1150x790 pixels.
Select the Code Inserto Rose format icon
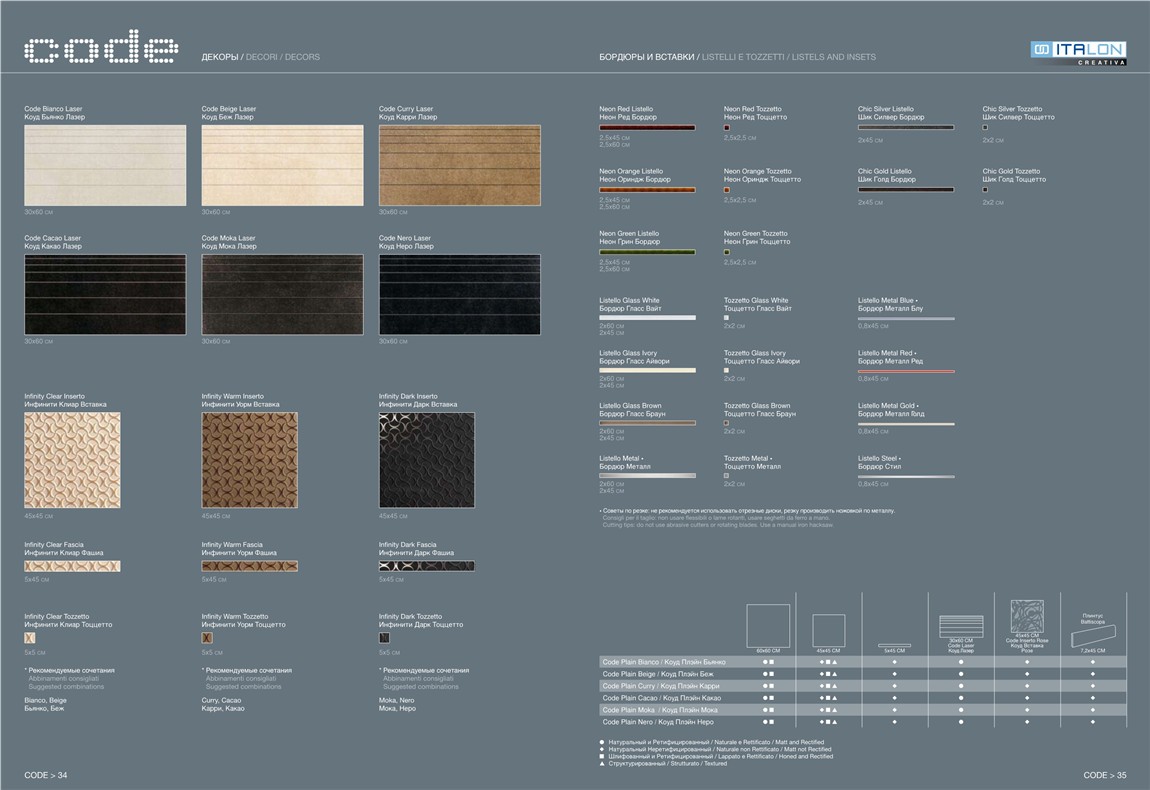[x=1027, y=617]
